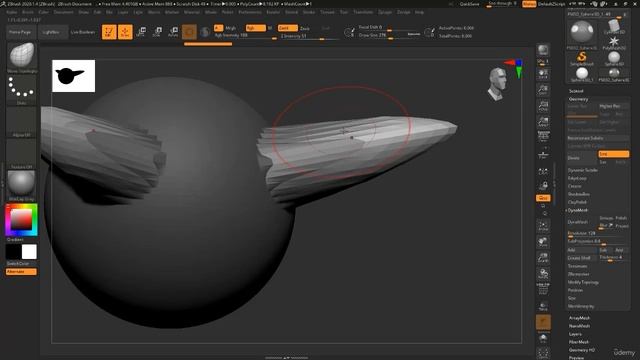640x360 pixels.
Task: Toggle Transparency button on right shelf
Action: click(x=543, y=306)
